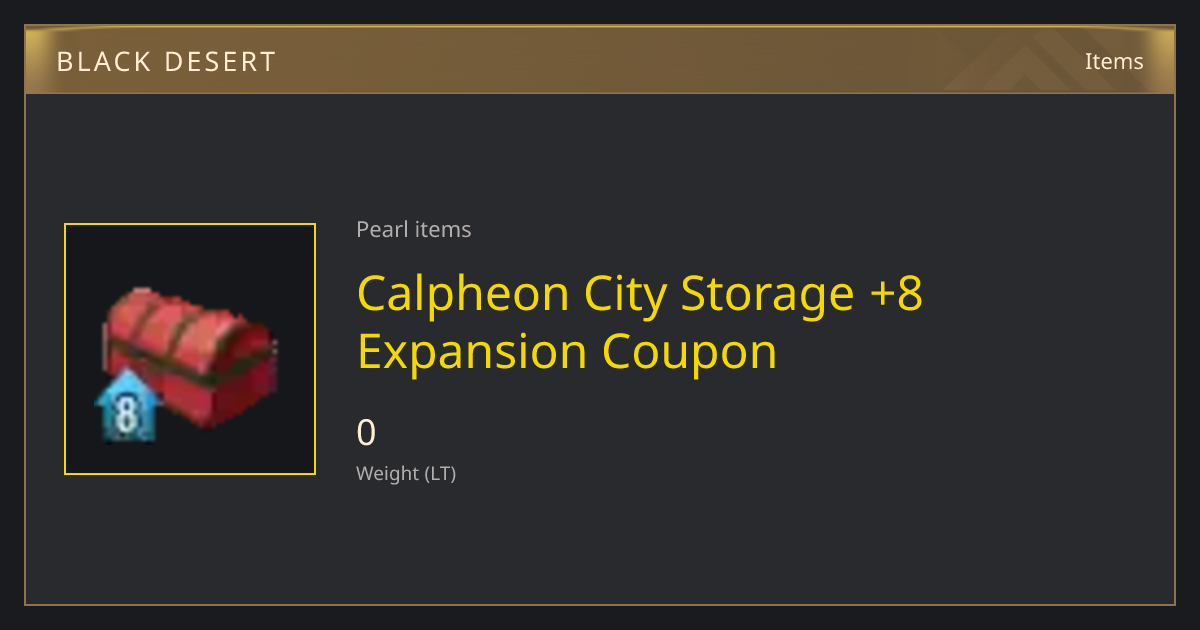Click the gold header banner between title and Items

pyautogui.click(x=680, y=61)
